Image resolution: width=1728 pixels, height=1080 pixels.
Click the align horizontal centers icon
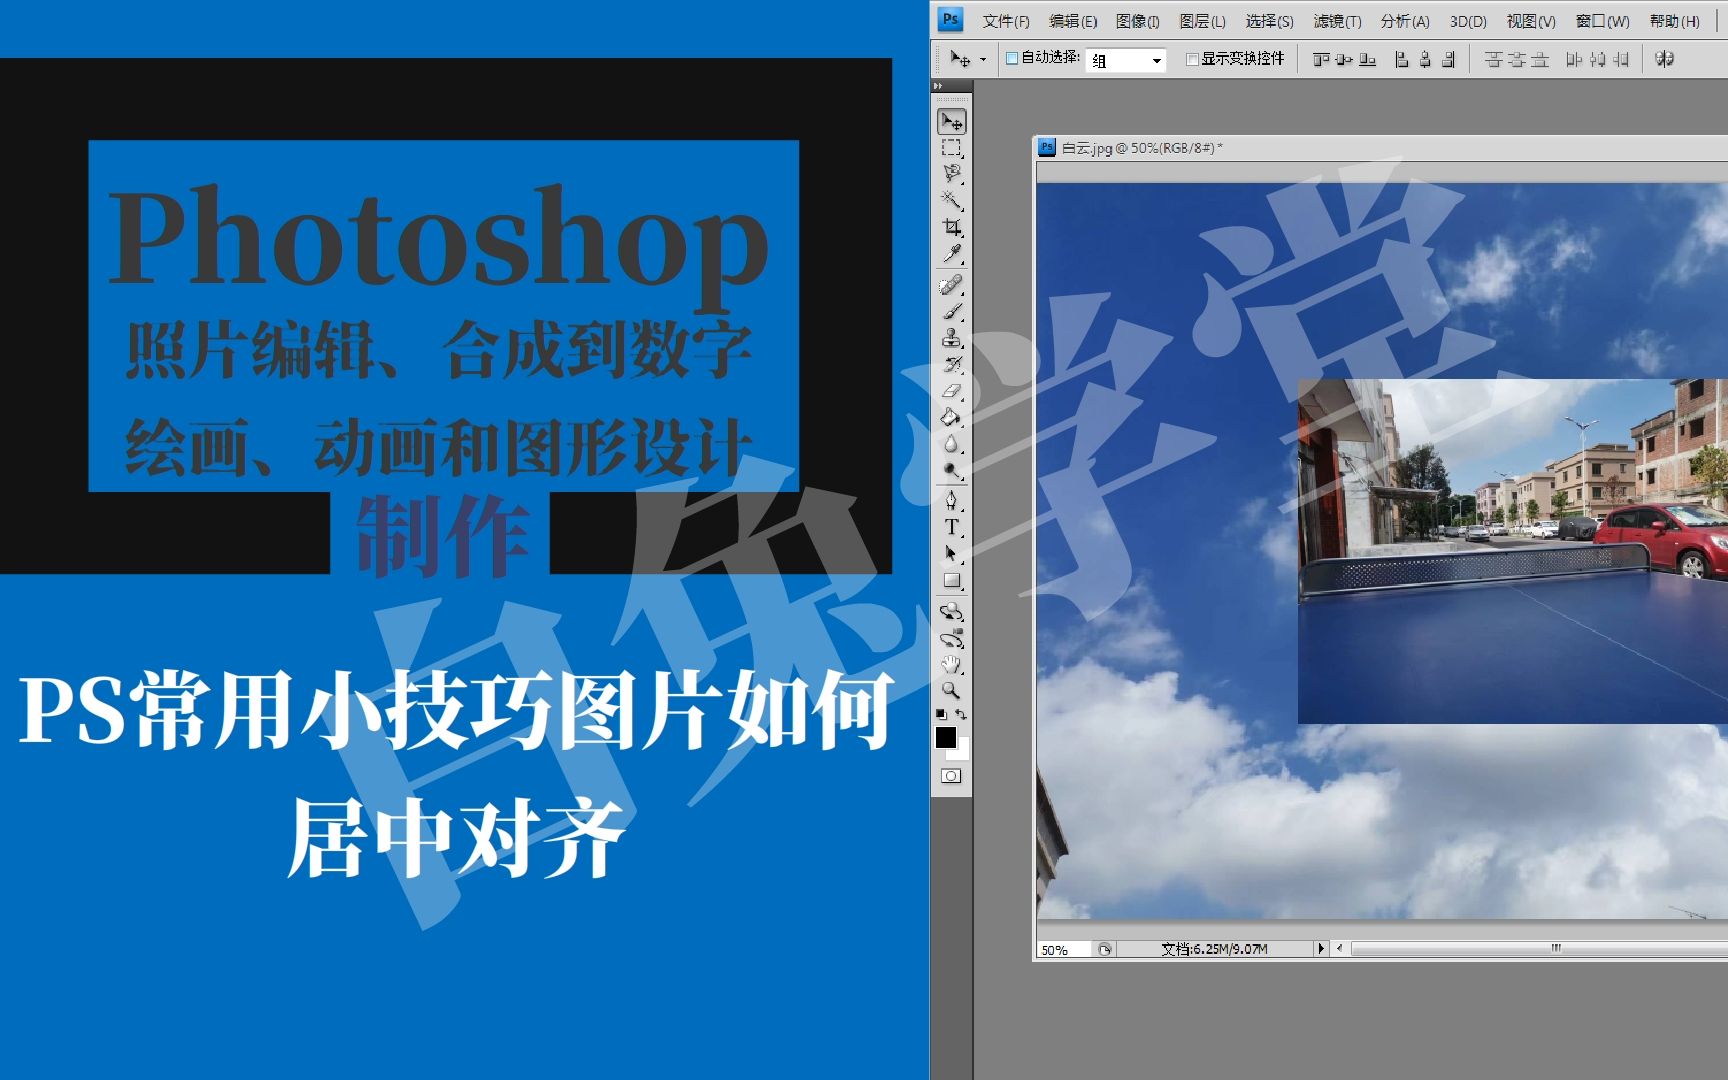tap(1424, 59)
